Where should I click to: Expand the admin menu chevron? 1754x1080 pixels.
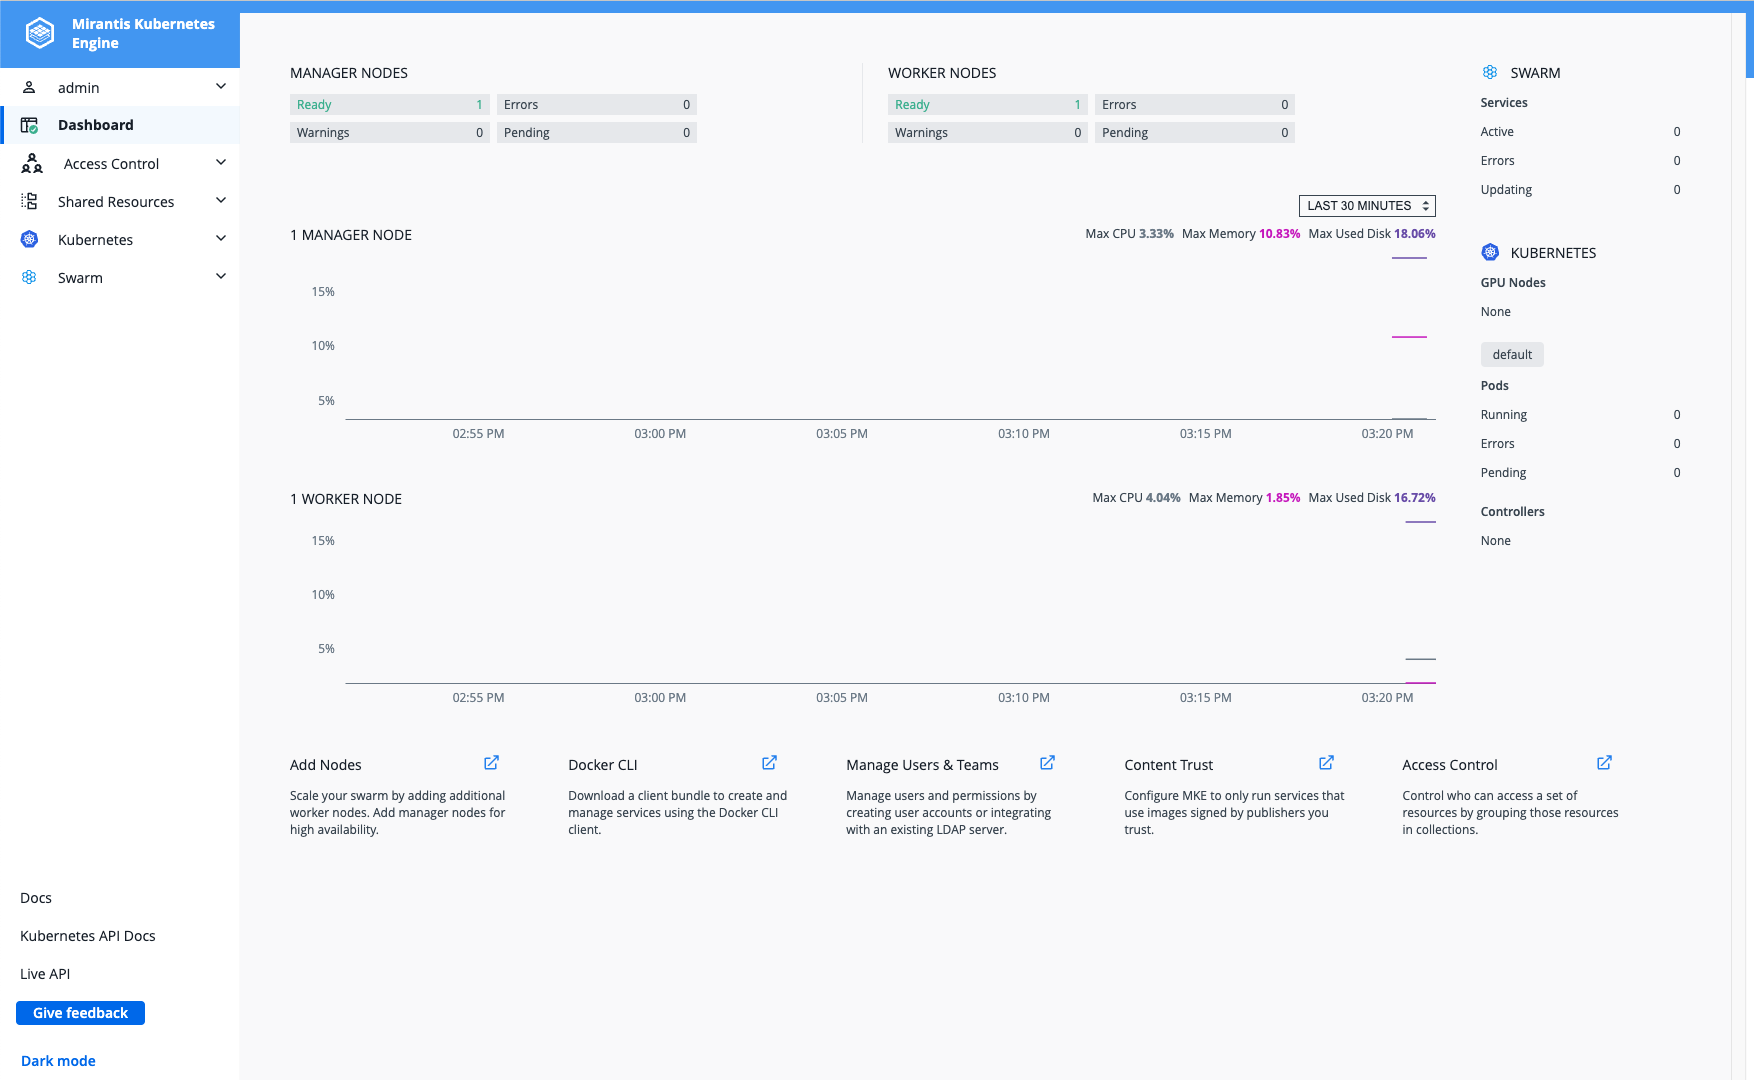tap(221, 87)
